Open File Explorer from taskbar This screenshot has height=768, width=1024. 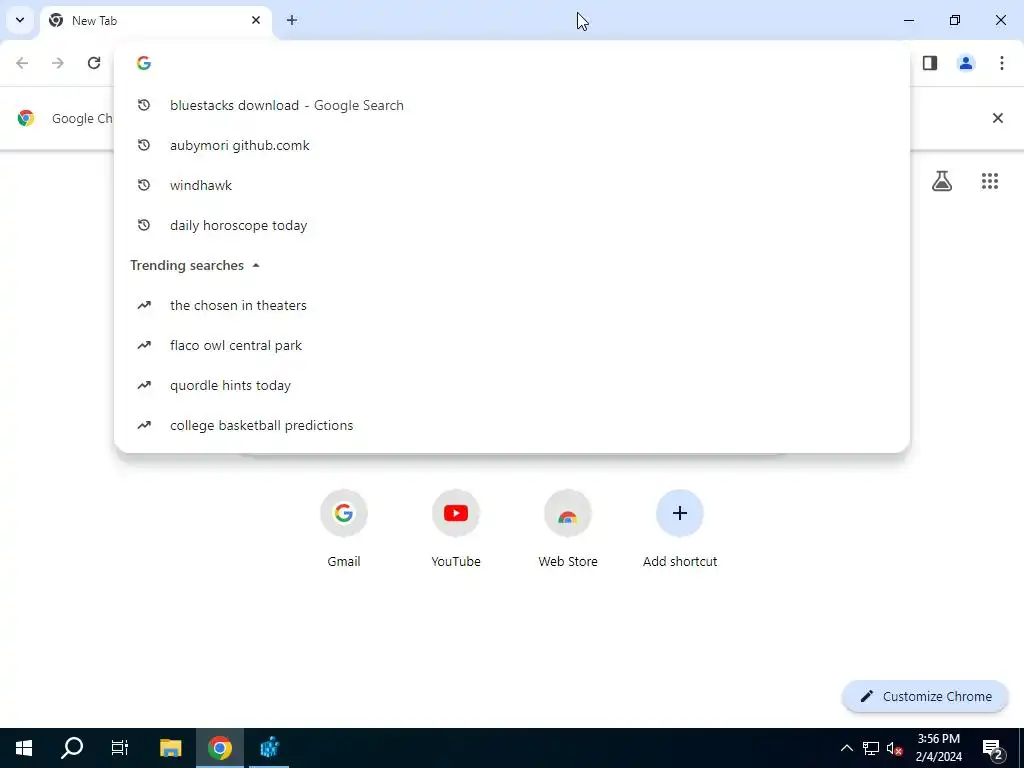(x=170, y=748)
